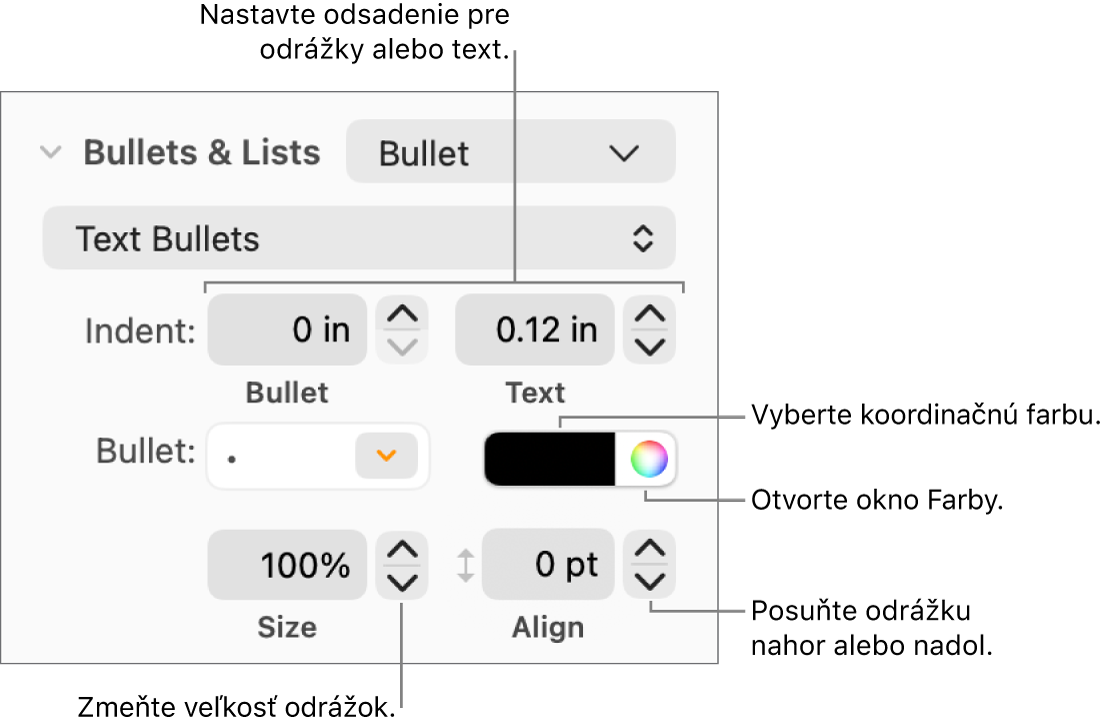Click the Align 0 pt field
Screen dimensions: 1117x724
pos(548,565)
